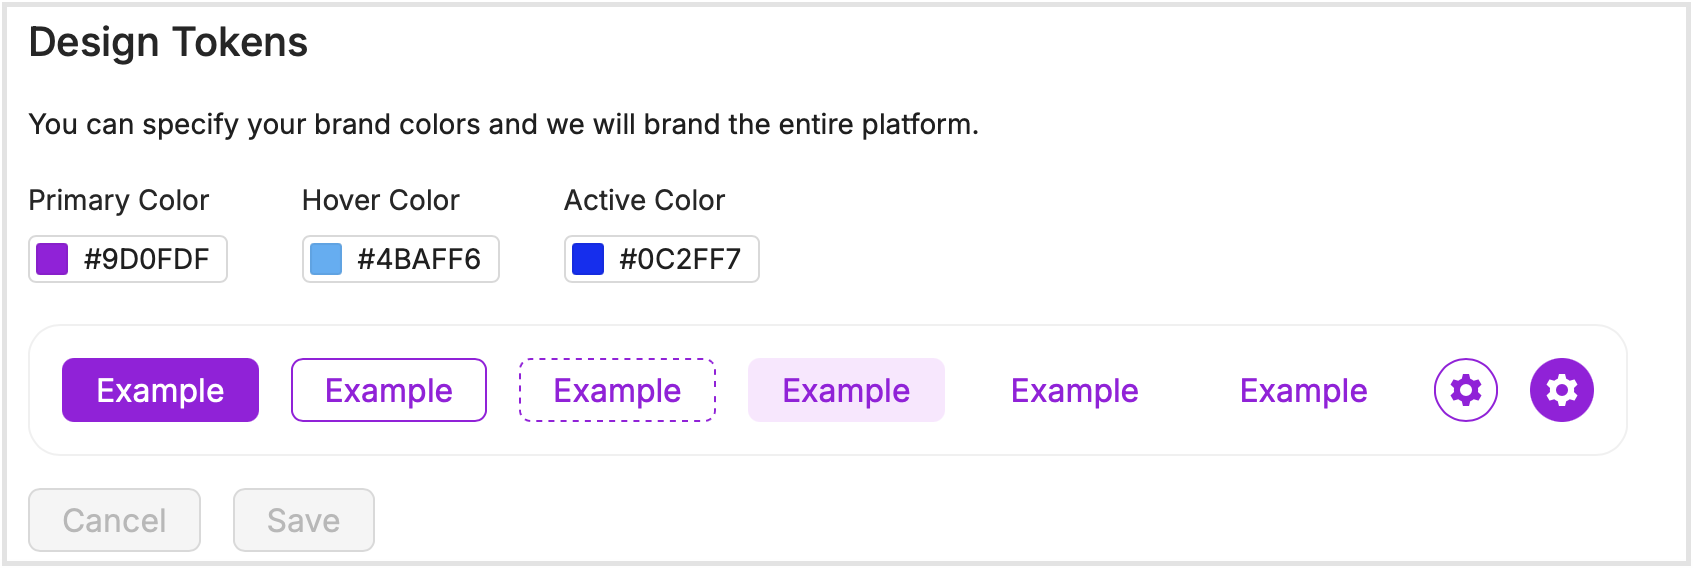Click the sixth Example link-style button
Screen dimensions: 1693x568
[x=1303, y=390]
